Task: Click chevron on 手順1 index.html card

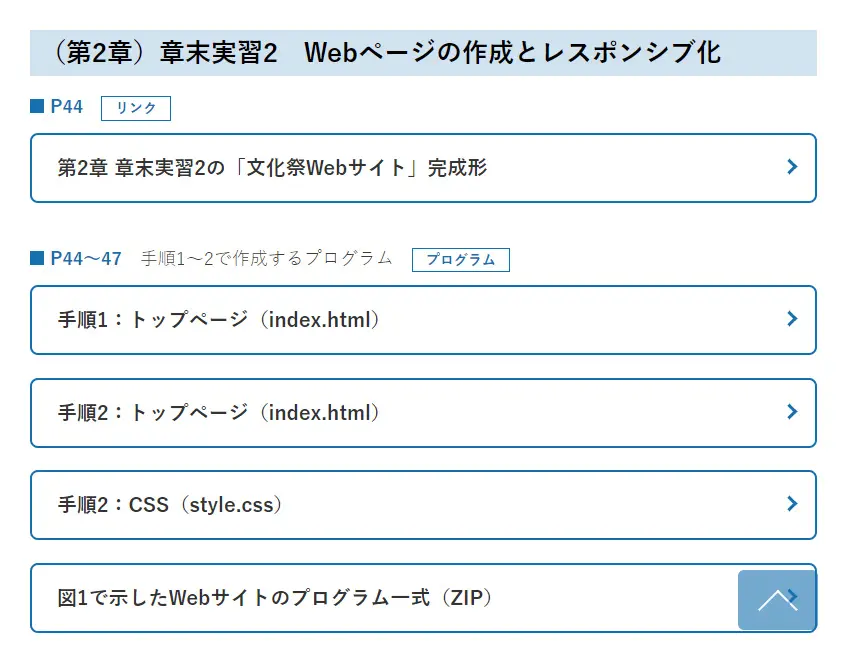Action: coord(792,319)
